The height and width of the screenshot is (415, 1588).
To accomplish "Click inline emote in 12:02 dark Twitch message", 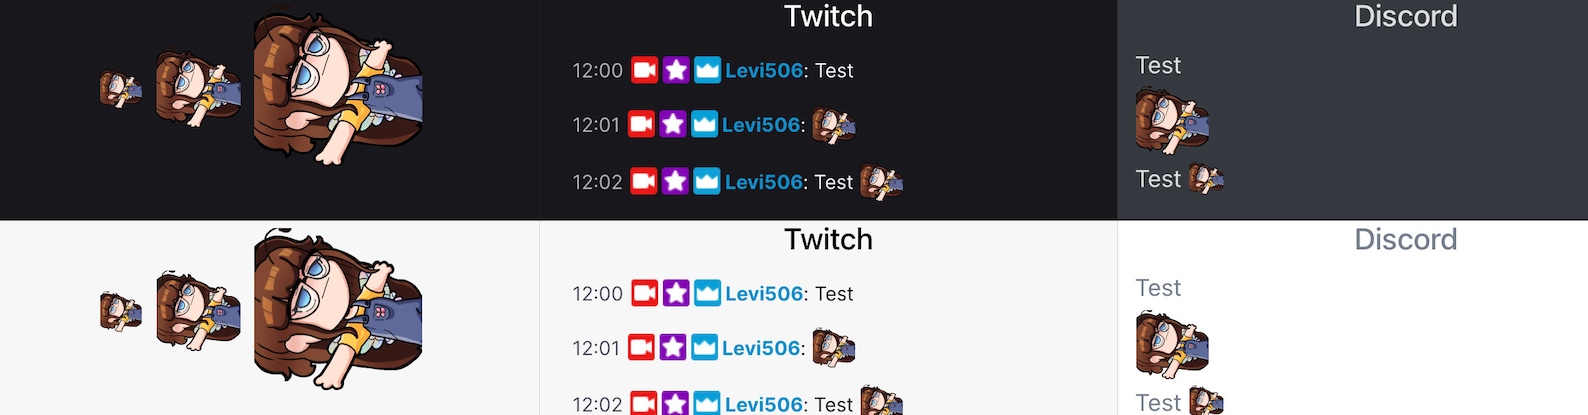I will coord(881,182).
